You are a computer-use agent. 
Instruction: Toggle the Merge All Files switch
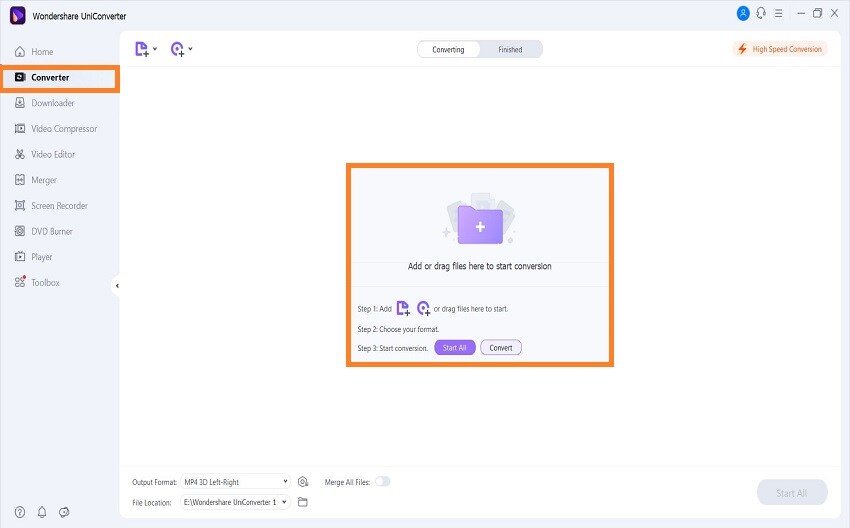(x=383, y=481)
